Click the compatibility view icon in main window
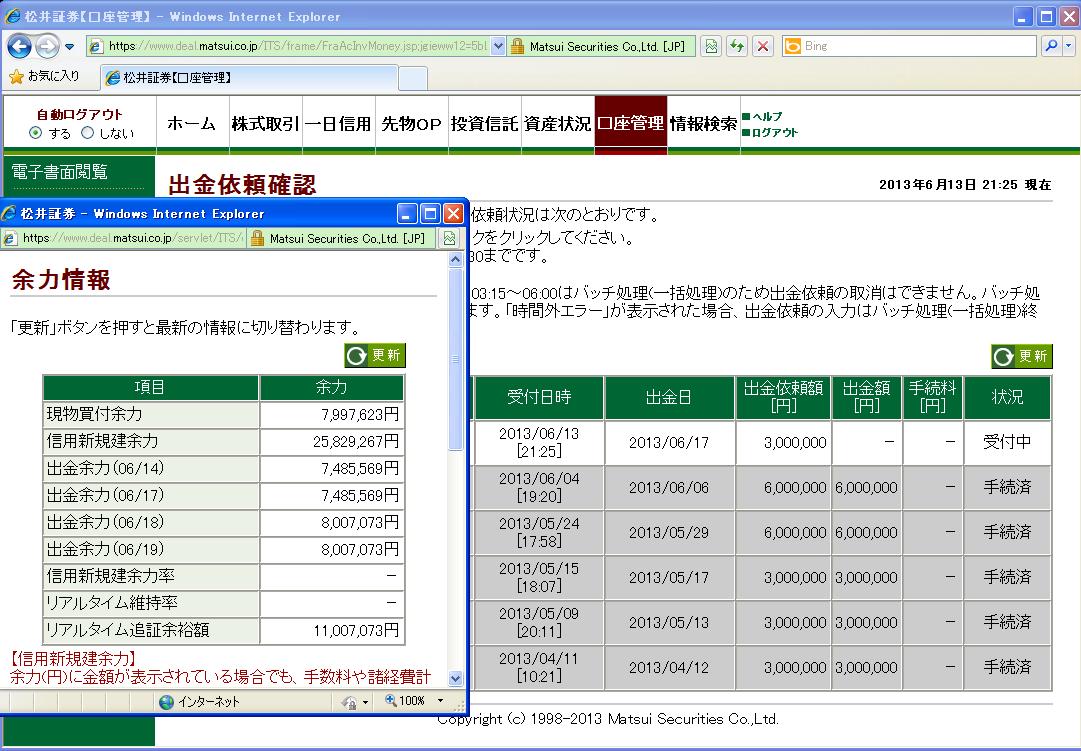 [x=710, y=46]
